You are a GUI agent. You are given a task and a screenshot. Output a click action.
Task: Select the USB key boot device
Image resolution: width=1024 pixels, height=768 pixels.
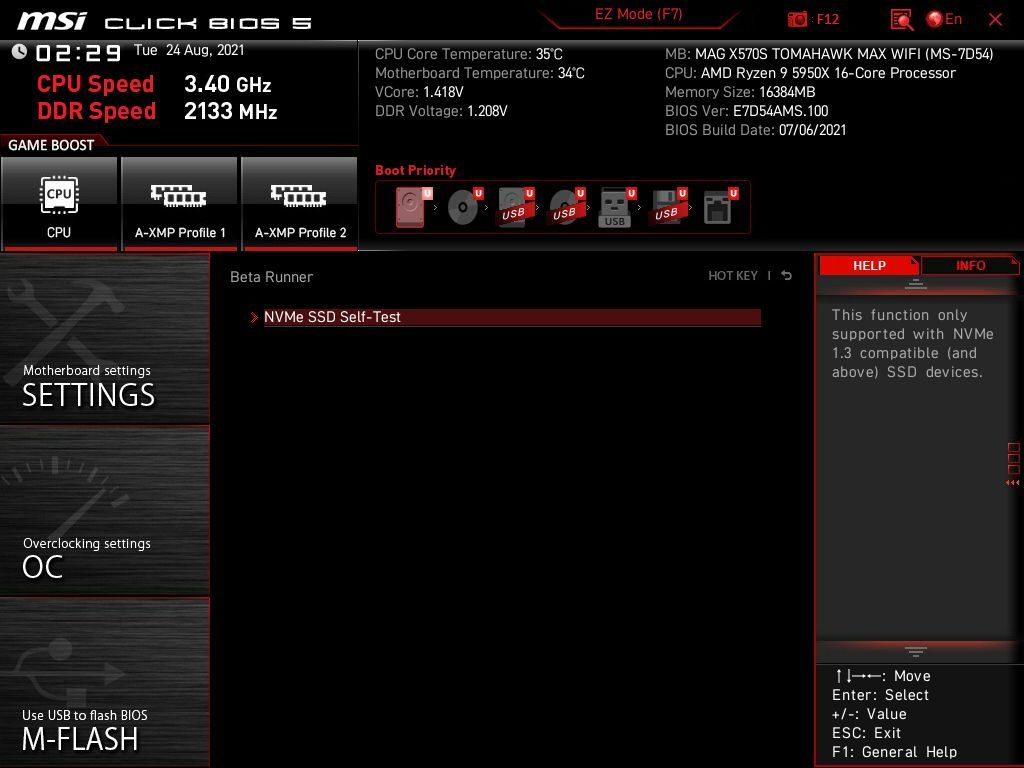pos(616,207)
